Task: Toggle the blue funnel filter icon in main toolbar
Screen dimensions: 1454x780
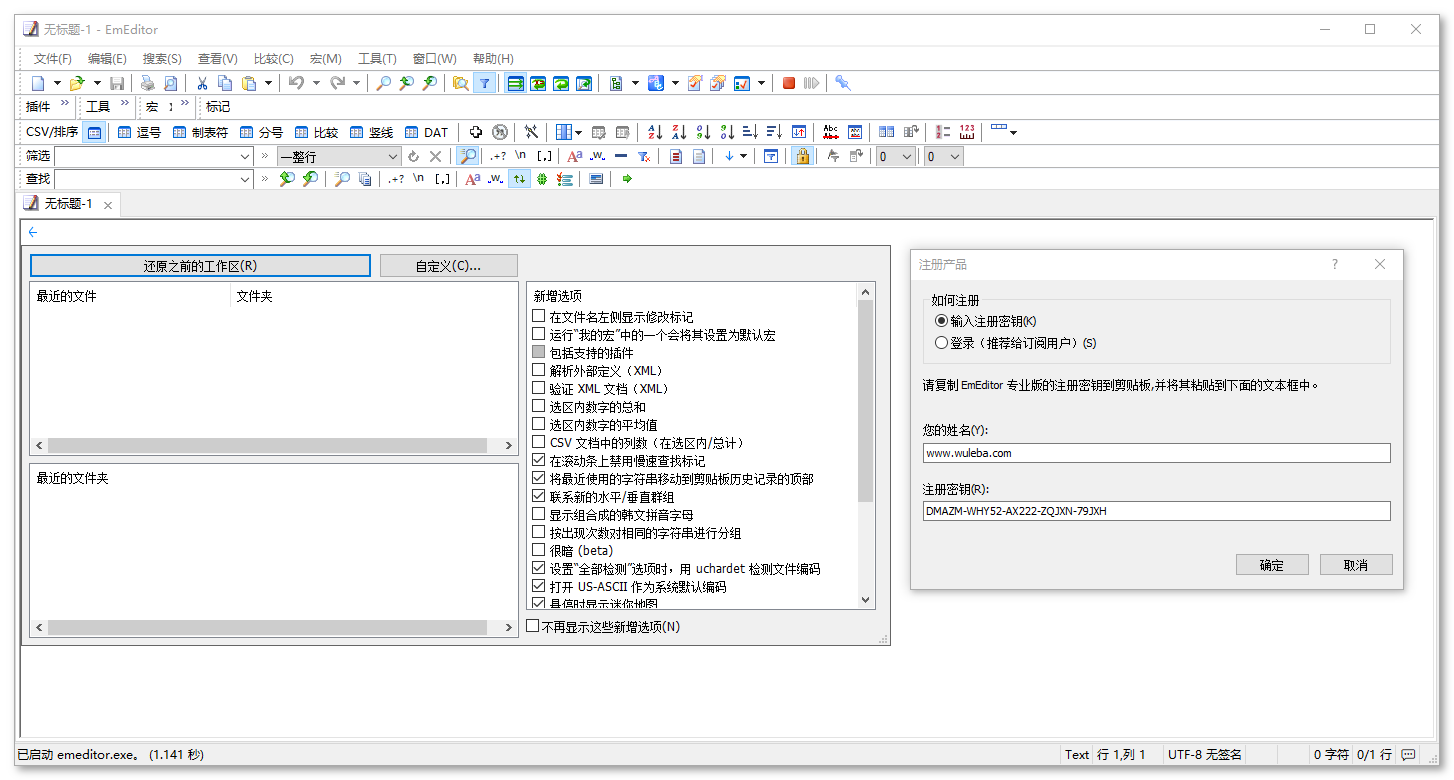Action: tap(484, 83)
